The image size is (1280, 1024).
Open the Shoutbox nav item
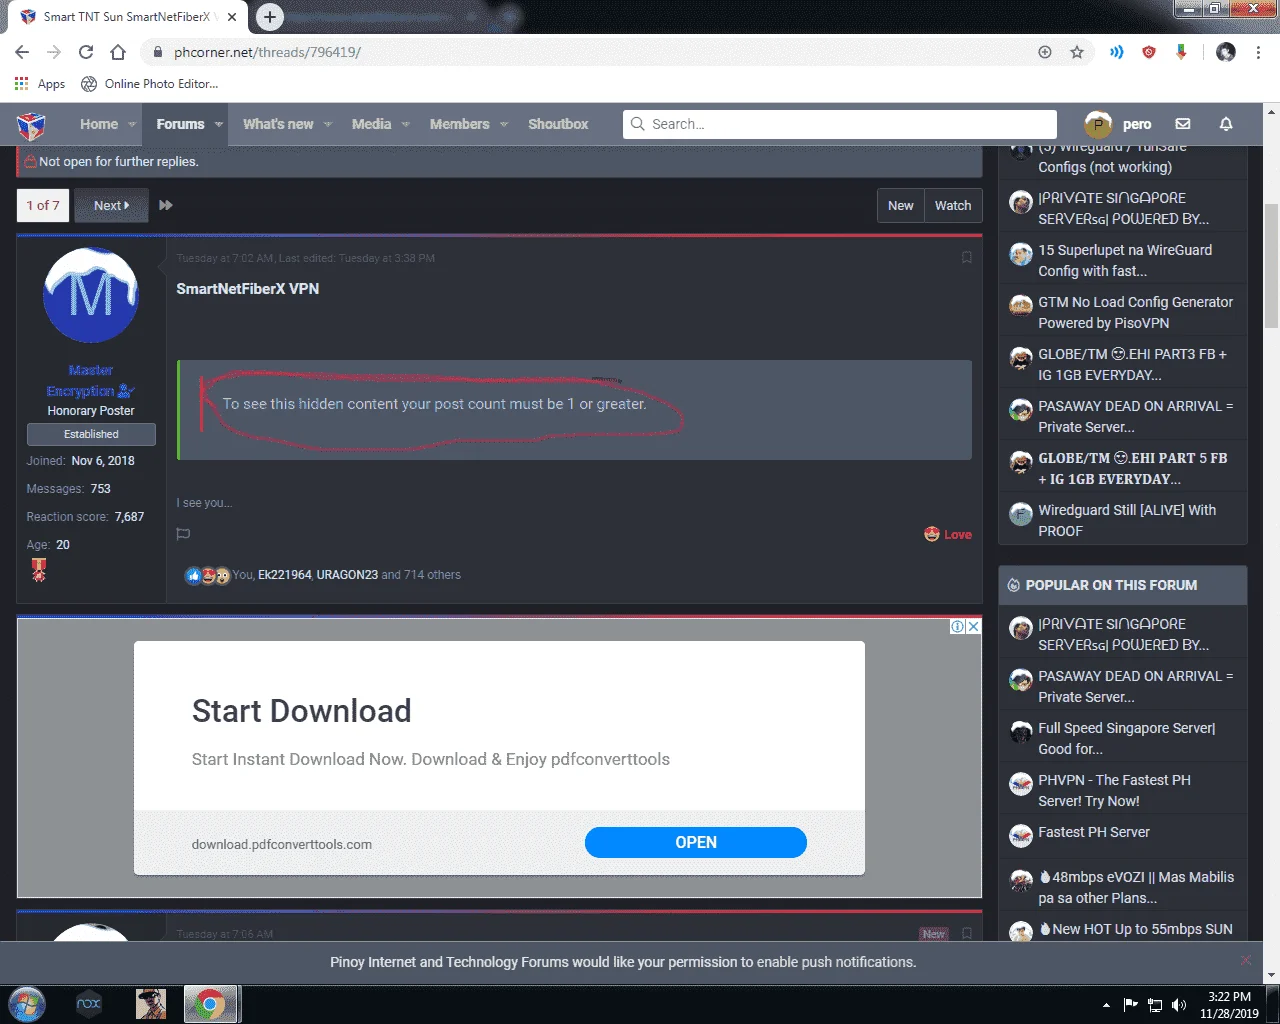coord(558,124)
